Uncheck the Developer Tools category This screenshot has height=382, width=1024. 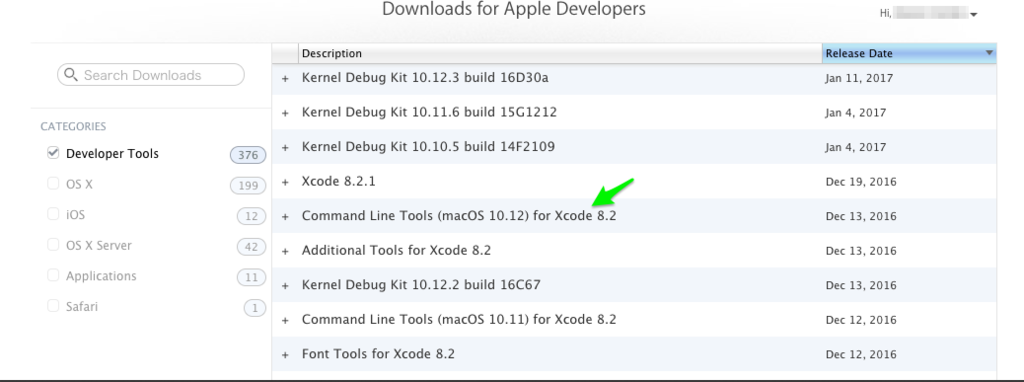click(54, 153)
